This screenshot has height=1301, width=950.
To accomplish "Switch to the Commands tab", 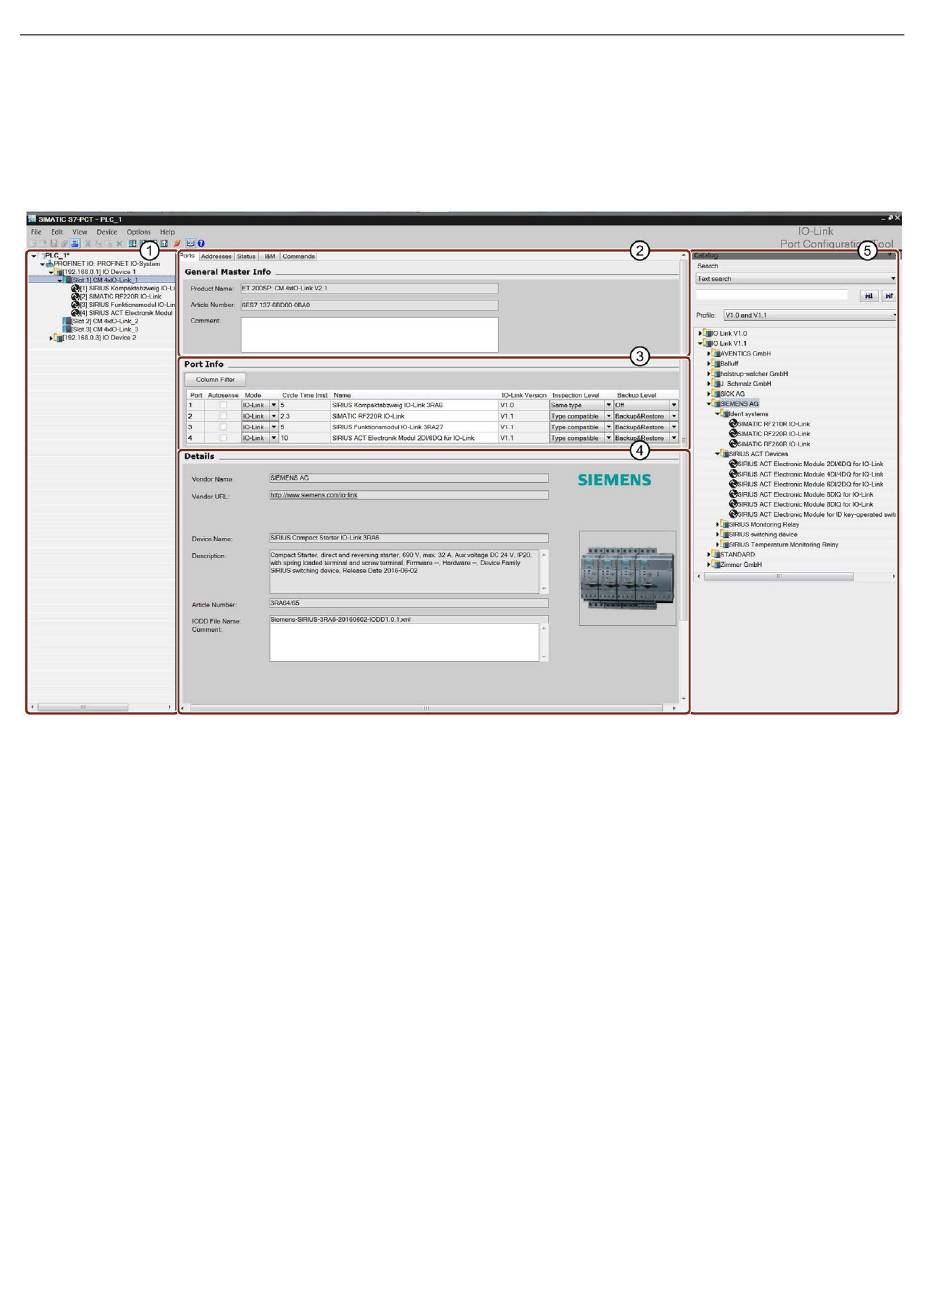I will click(x=298, y=257).
